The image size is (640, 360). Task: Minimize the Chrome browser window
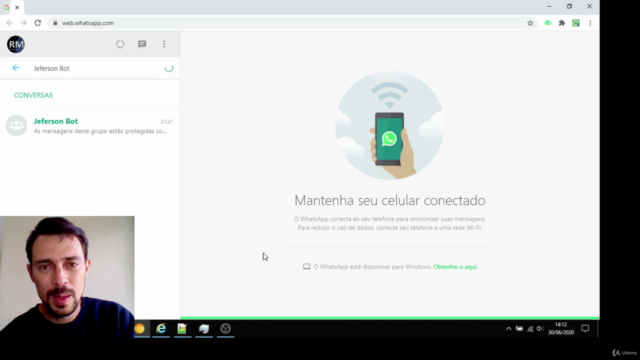(549, 7)
